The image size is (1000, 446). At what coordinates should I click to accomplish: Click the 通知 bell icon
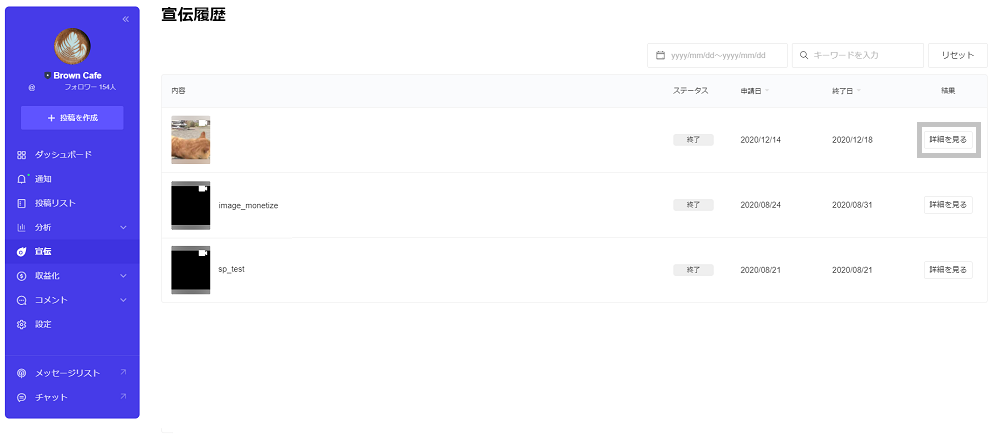[22, 179]
